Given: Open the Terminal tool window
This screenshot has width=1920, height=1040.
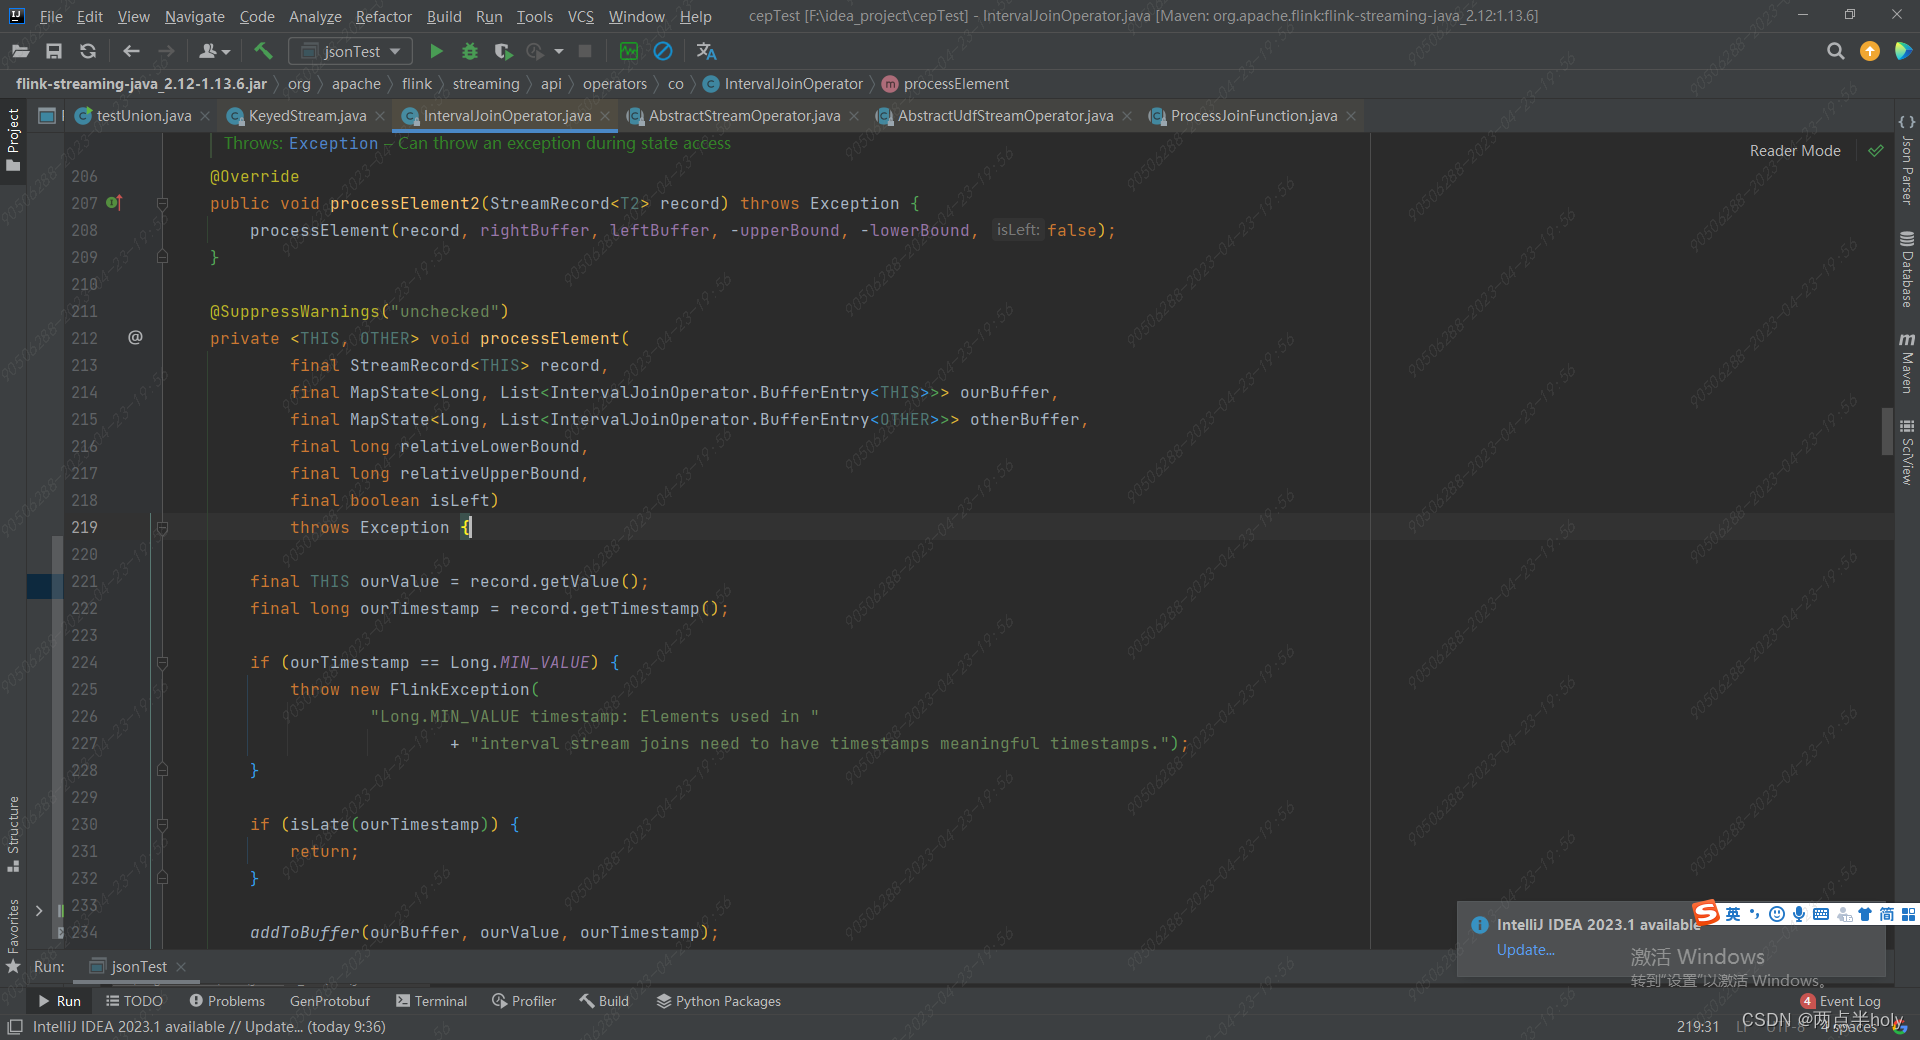Looking at the screenshot, I should pyautogui.click(x=431, y=1001).
